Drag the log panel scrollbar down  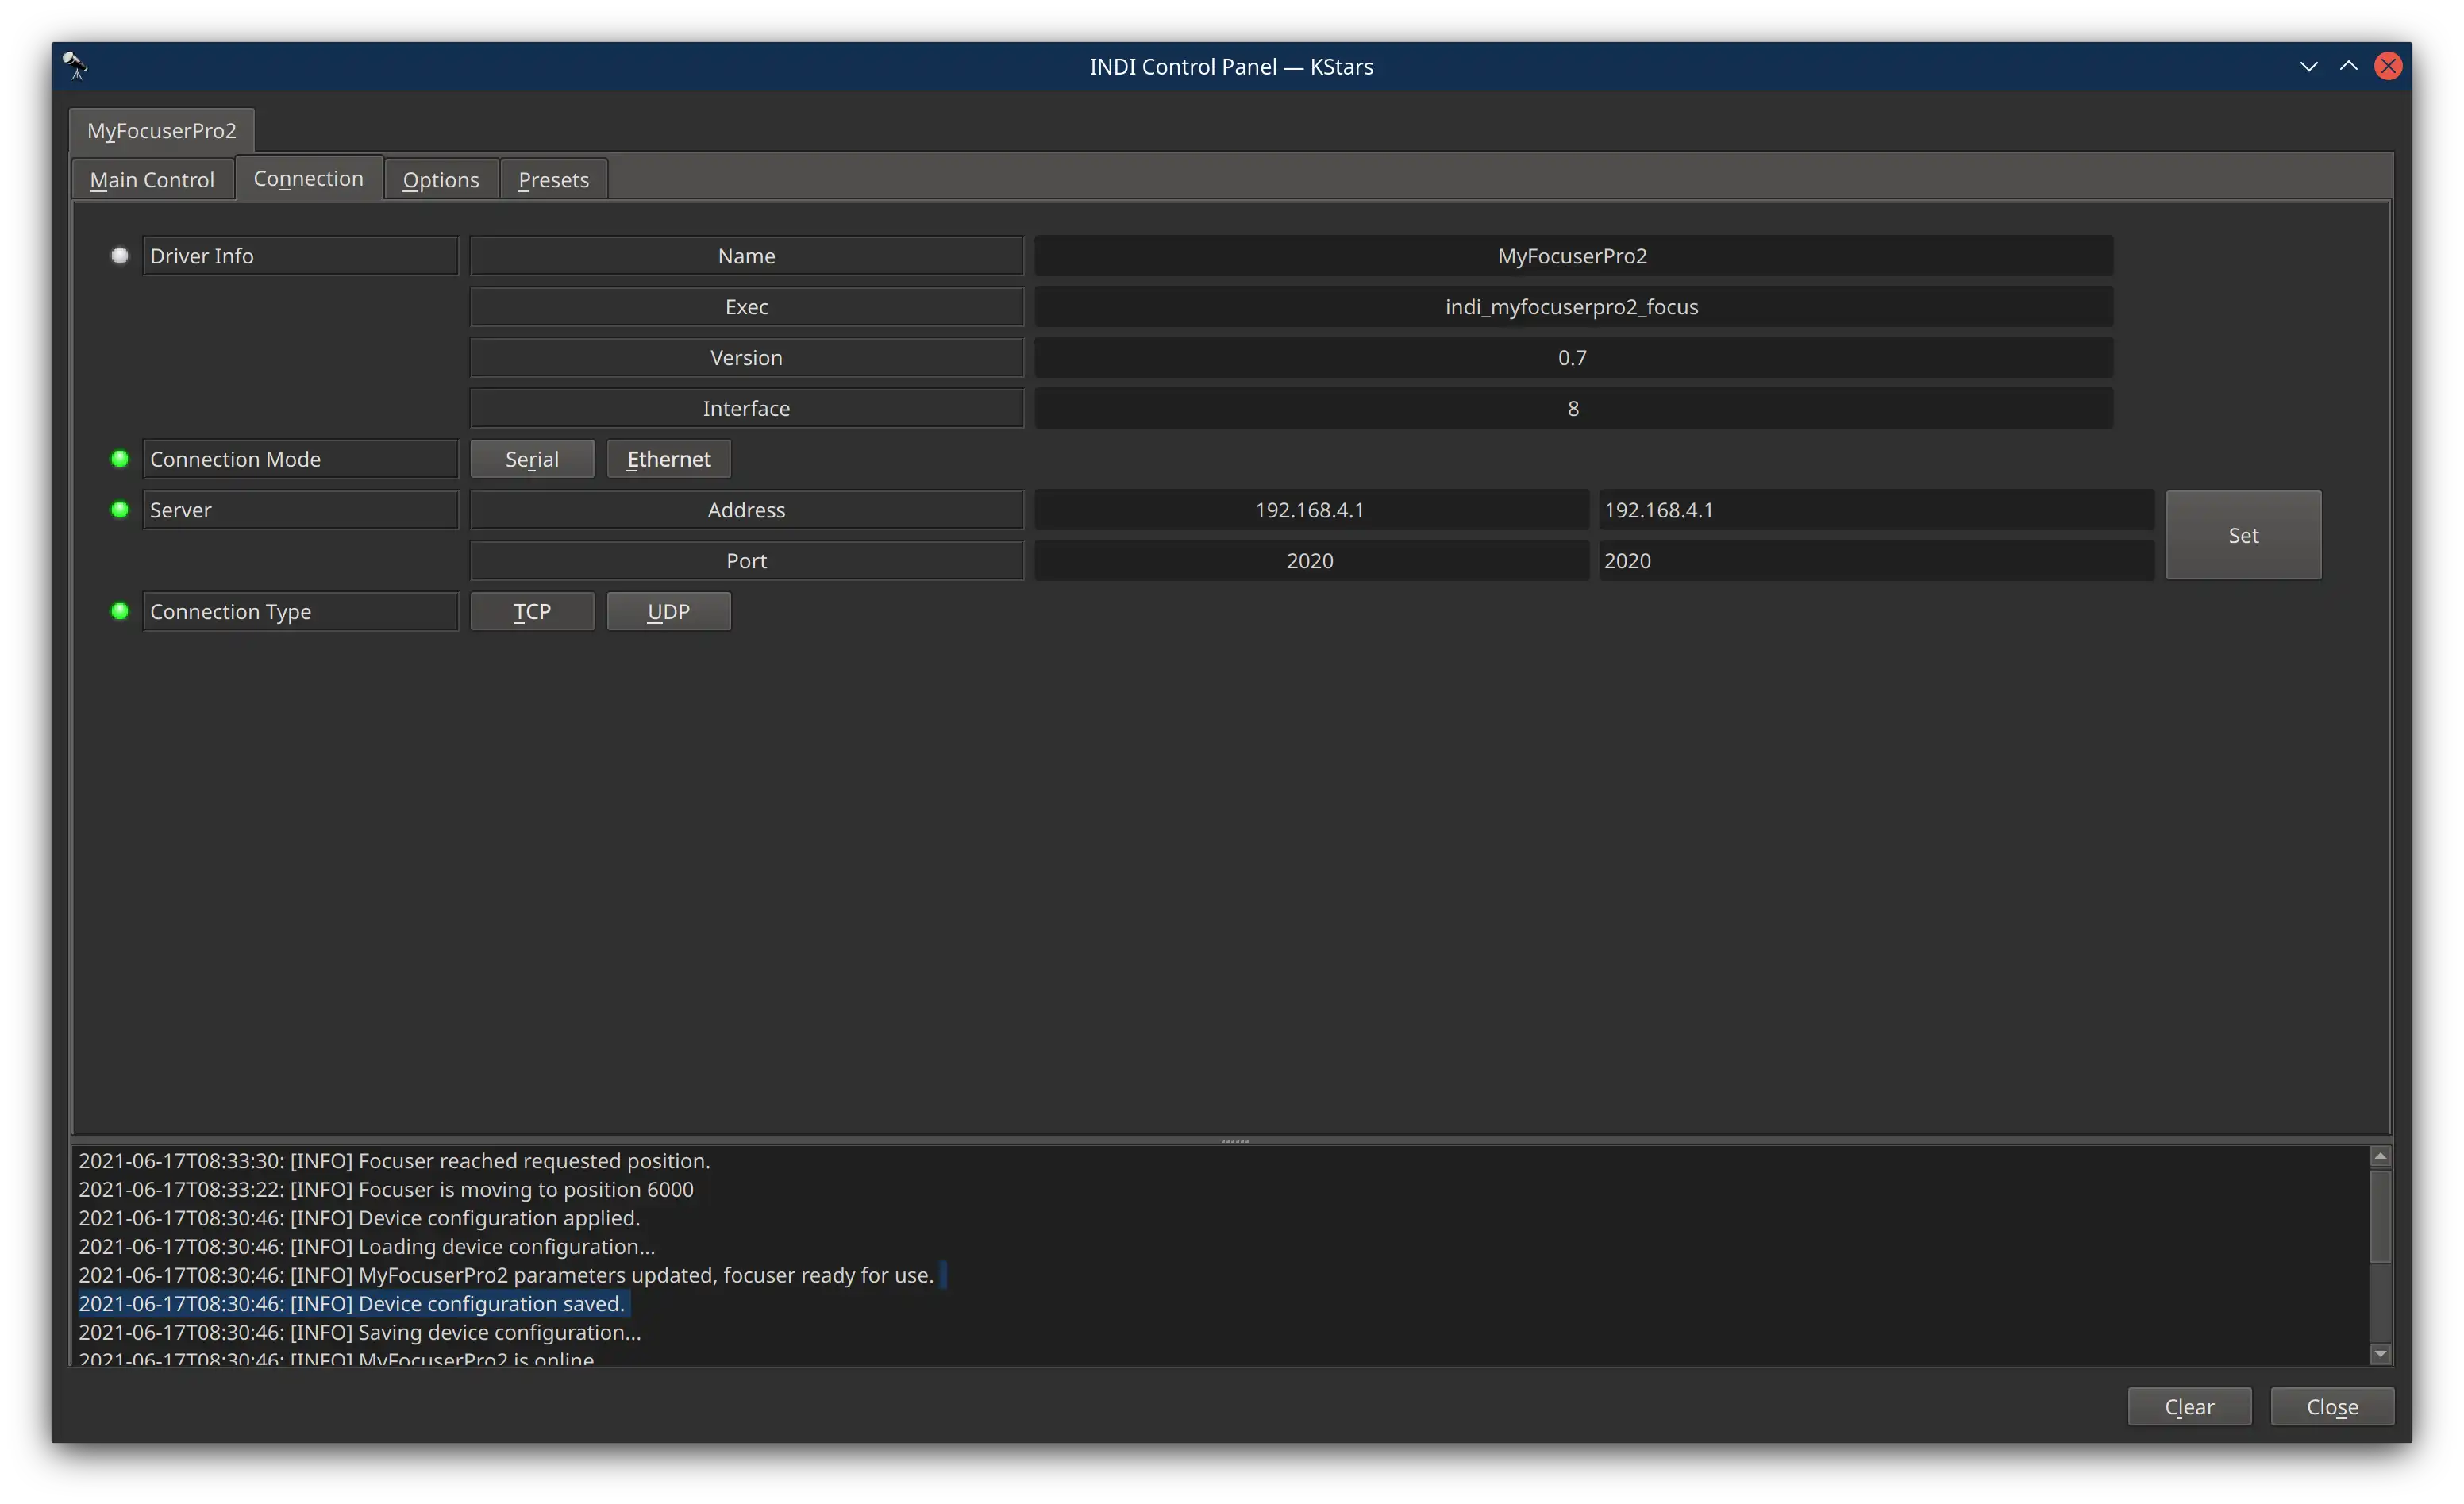2380,1351
